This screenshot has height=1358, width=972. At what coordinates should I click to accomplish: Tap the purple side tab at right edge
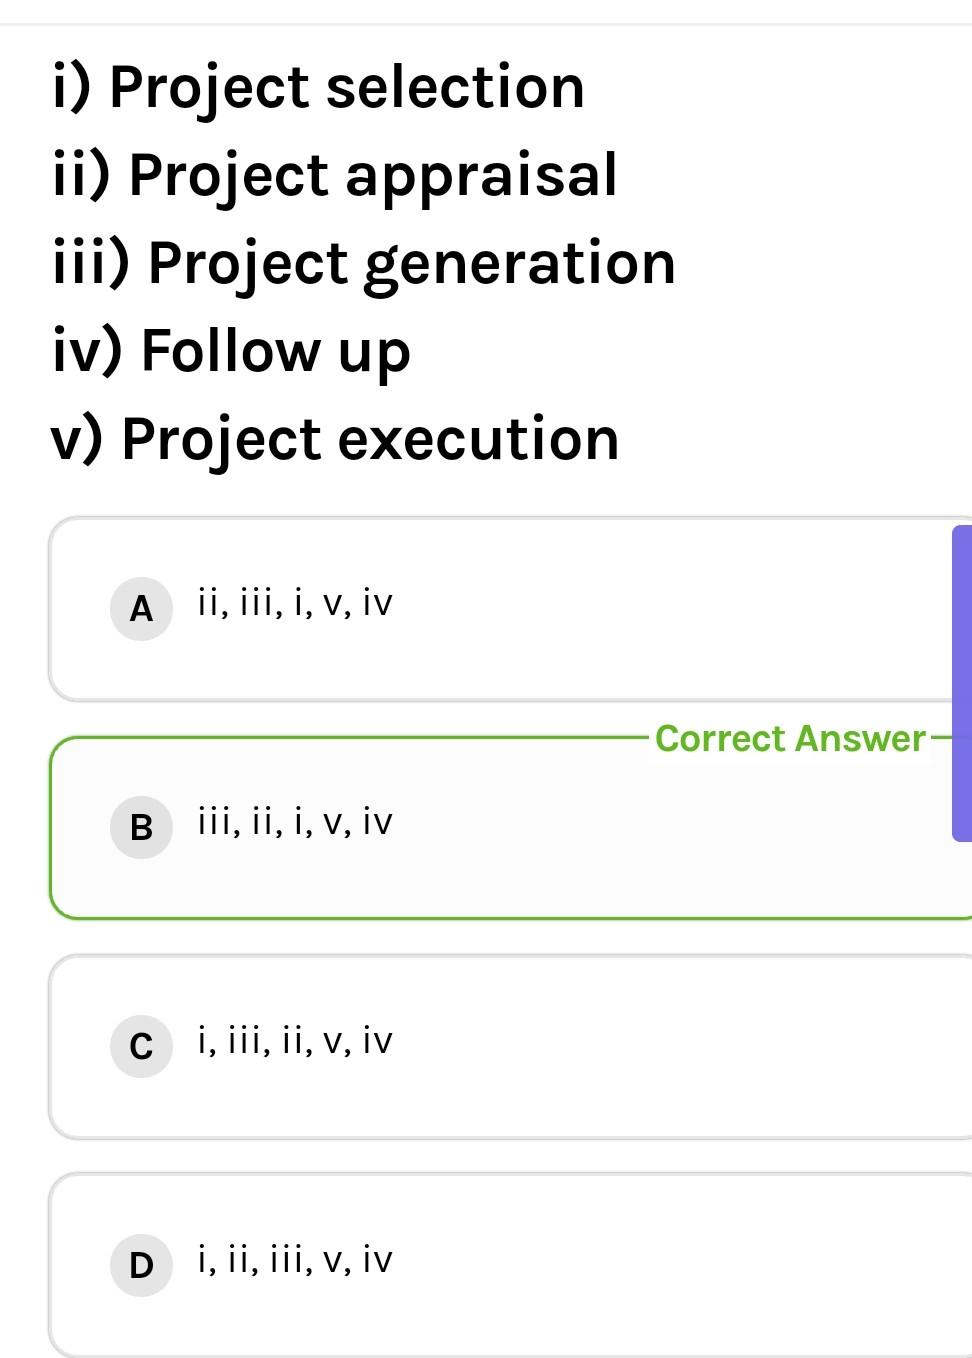point(962,683)
